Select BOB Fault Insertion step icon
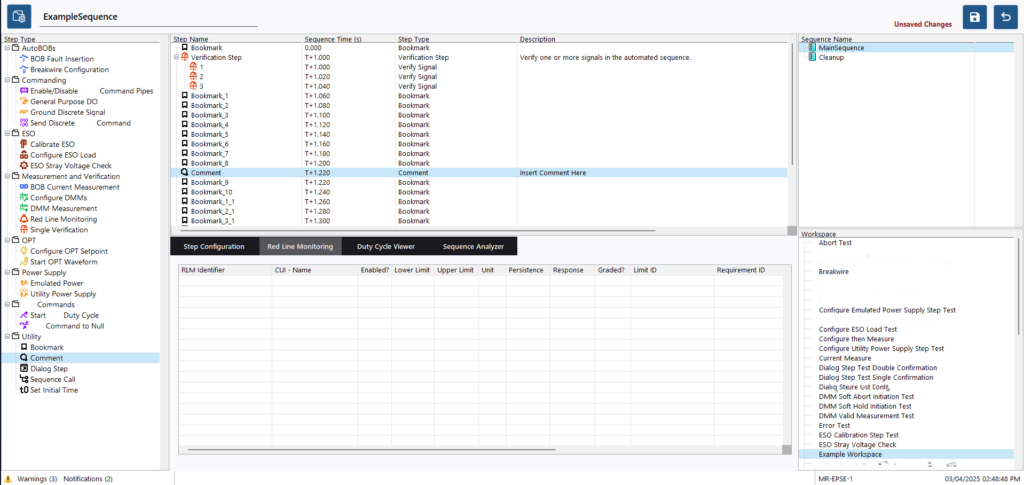 point(25,59)
